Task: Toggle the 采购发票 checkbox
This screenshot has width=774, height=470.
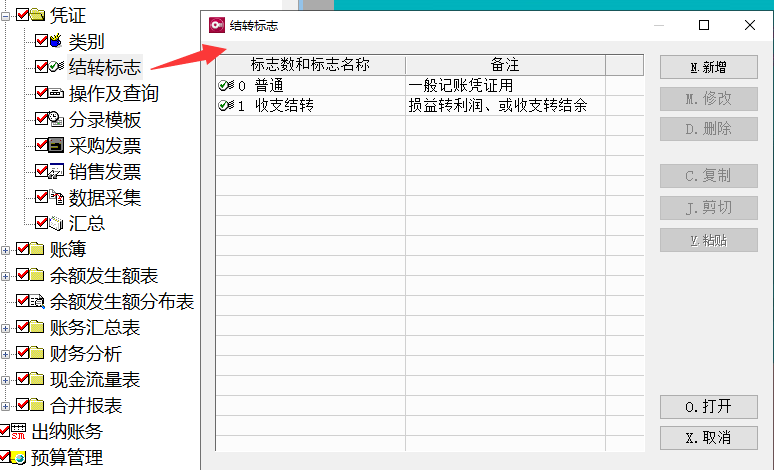Action: coord(41,145)
